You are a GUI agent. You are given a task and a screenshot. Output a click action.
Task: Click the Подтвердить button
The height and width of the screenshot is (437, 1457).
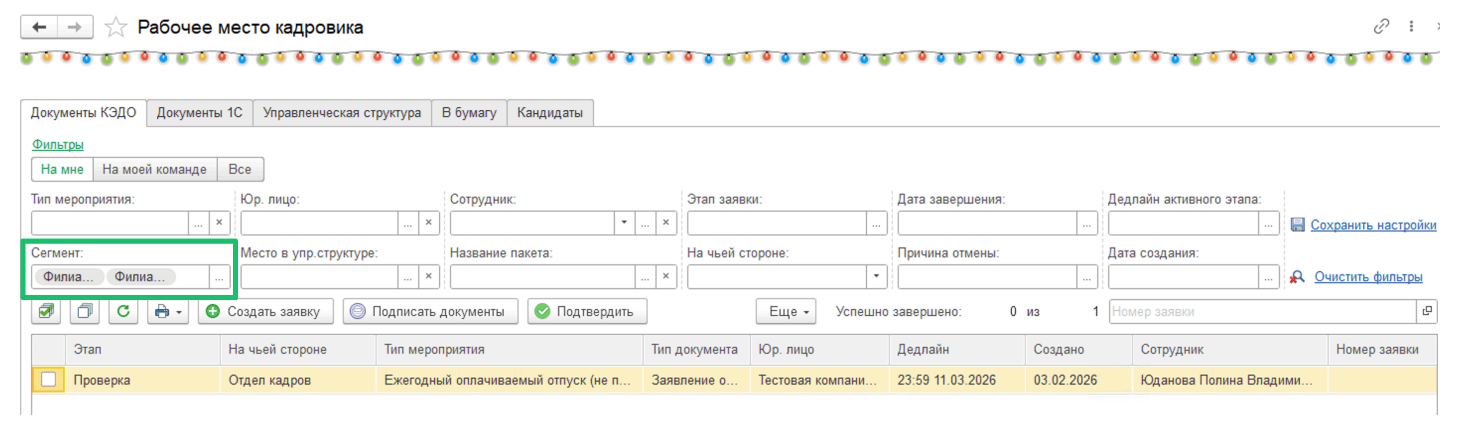pyautogui.click(x=587, y=311)
